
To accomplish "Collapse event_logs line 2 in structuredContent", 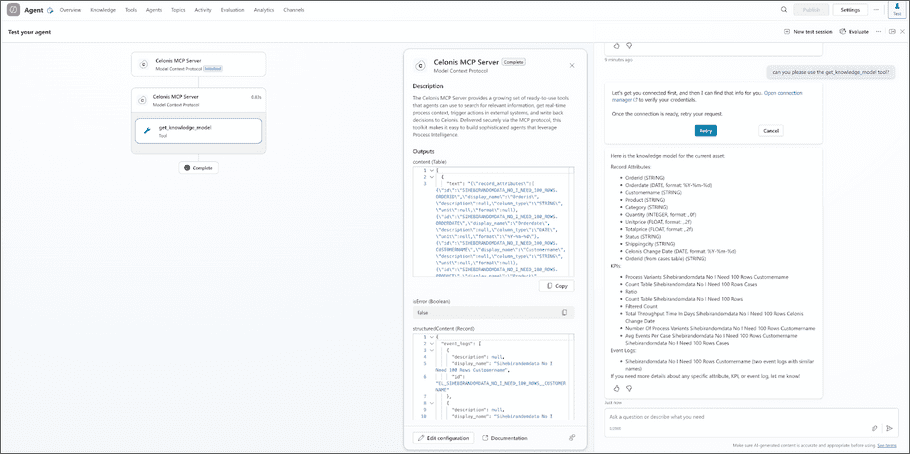I will pos(431,344).
